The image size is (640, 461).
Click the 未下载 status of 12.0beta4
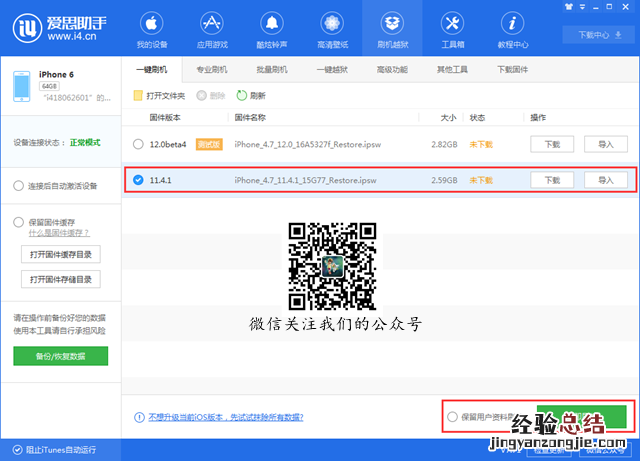481,145
